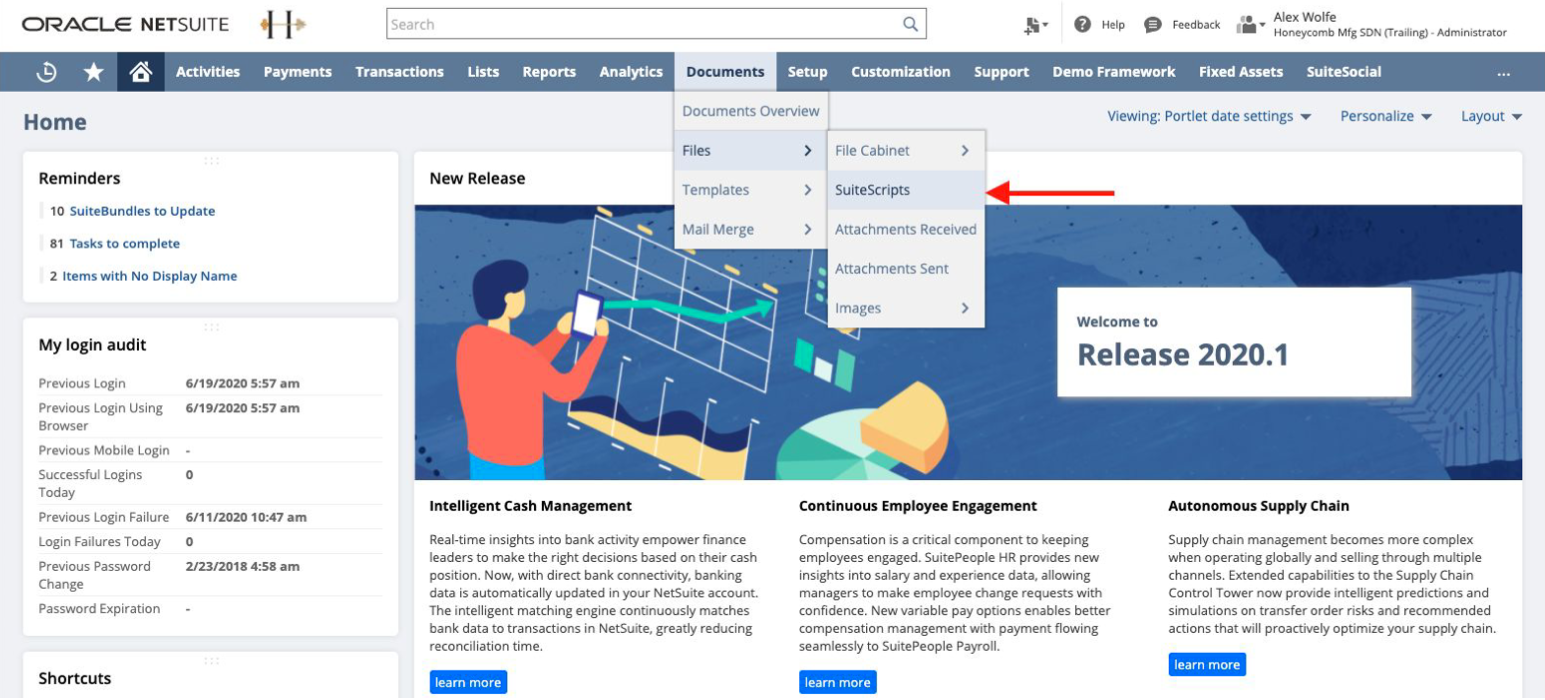Open the Support menu
This screenshot has height=700, width=1545.
point(1002,72)
